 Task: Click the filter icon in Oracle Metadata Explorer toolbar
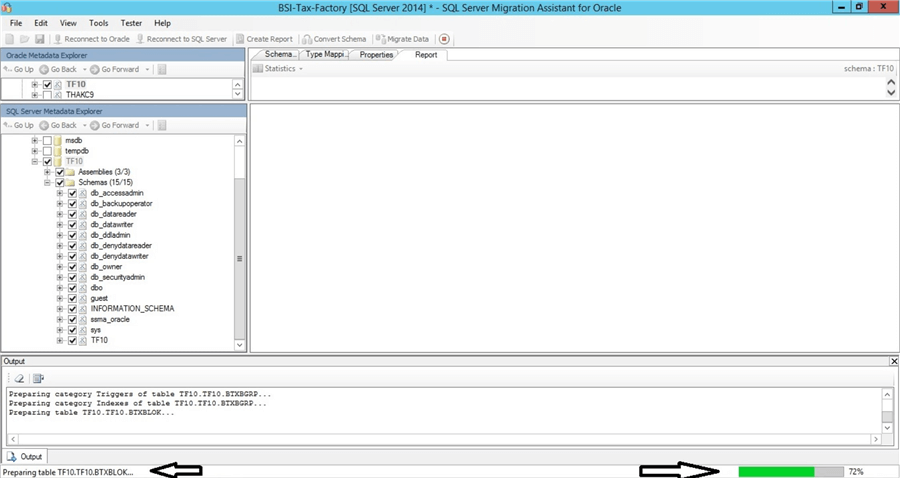tap(162, 69)
